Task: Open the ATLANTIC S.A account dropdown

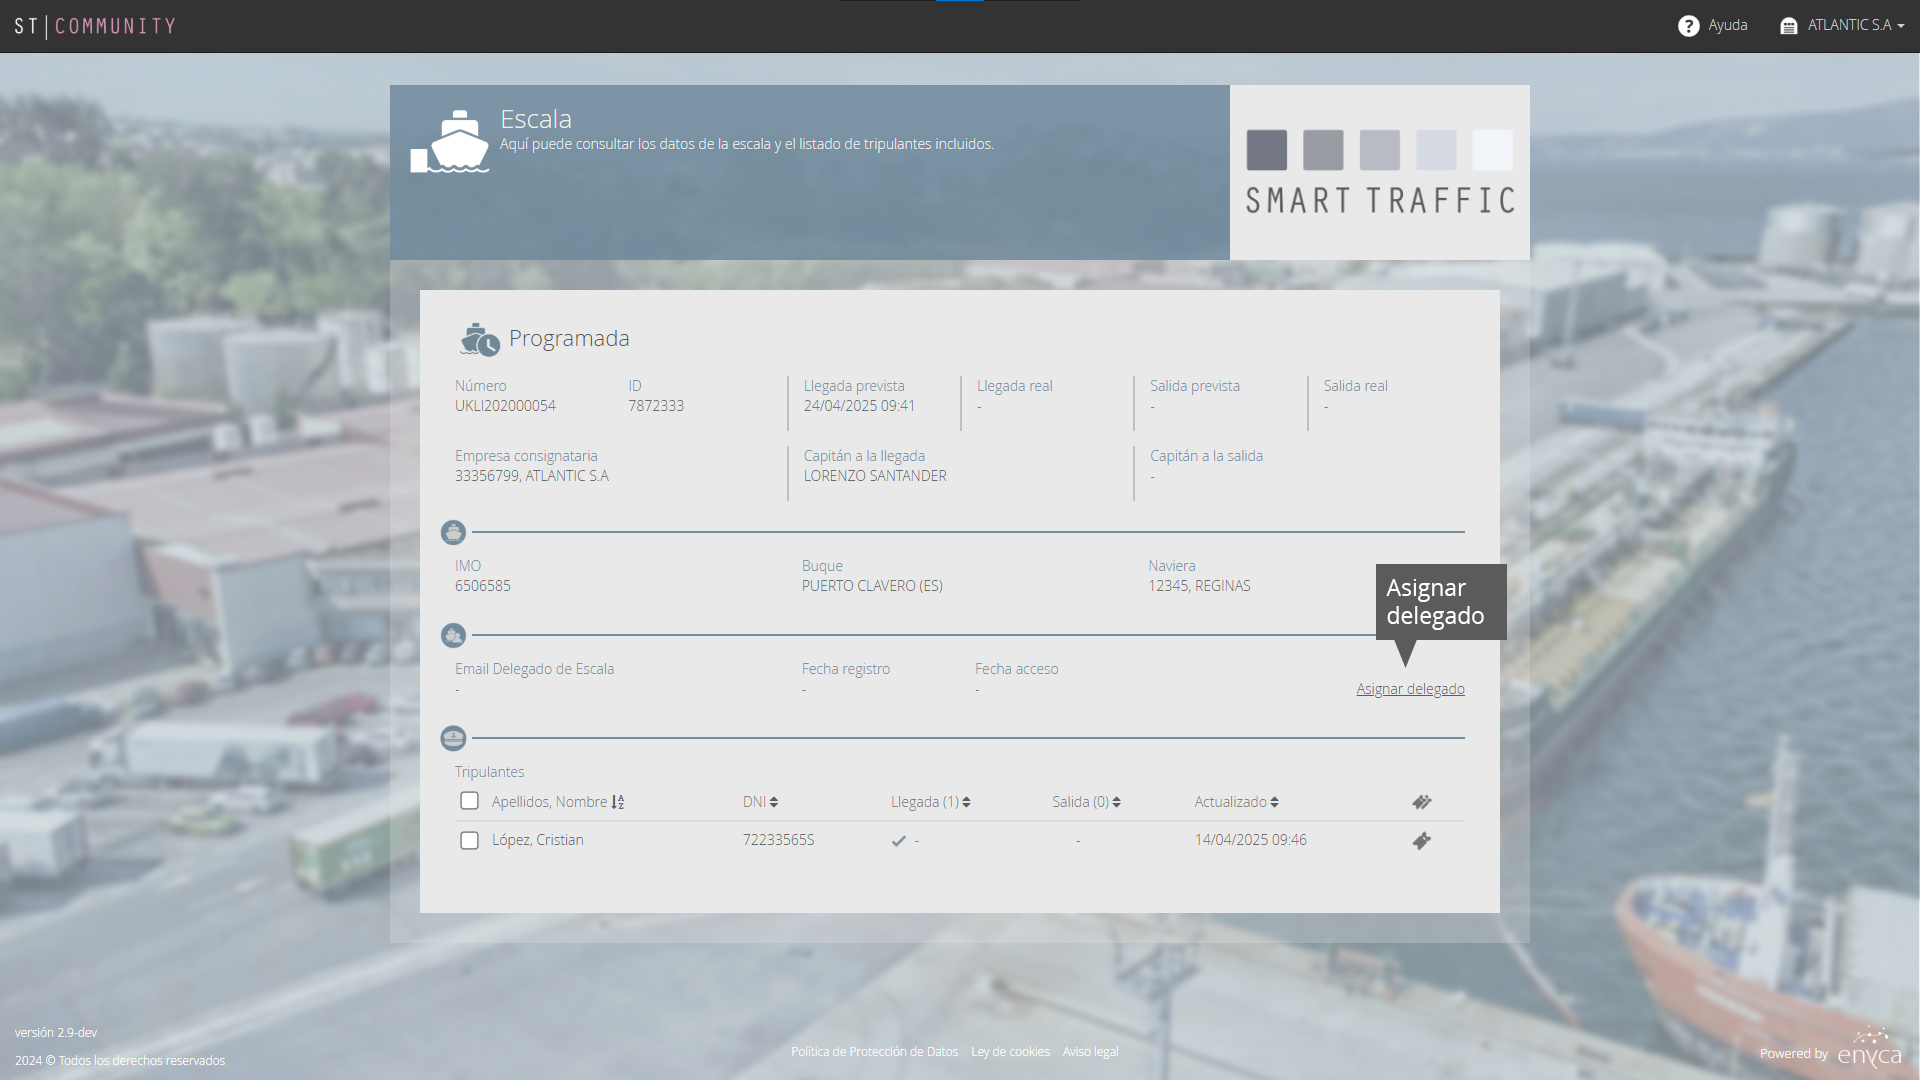Action: pyautogui.click(x=1842, y=26)
